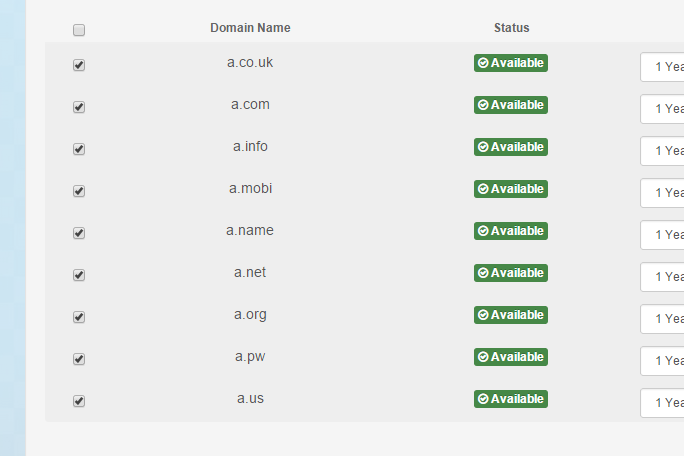Uncheck the a.info domain checkbox
684x456 pixels.
coord(79,149)
